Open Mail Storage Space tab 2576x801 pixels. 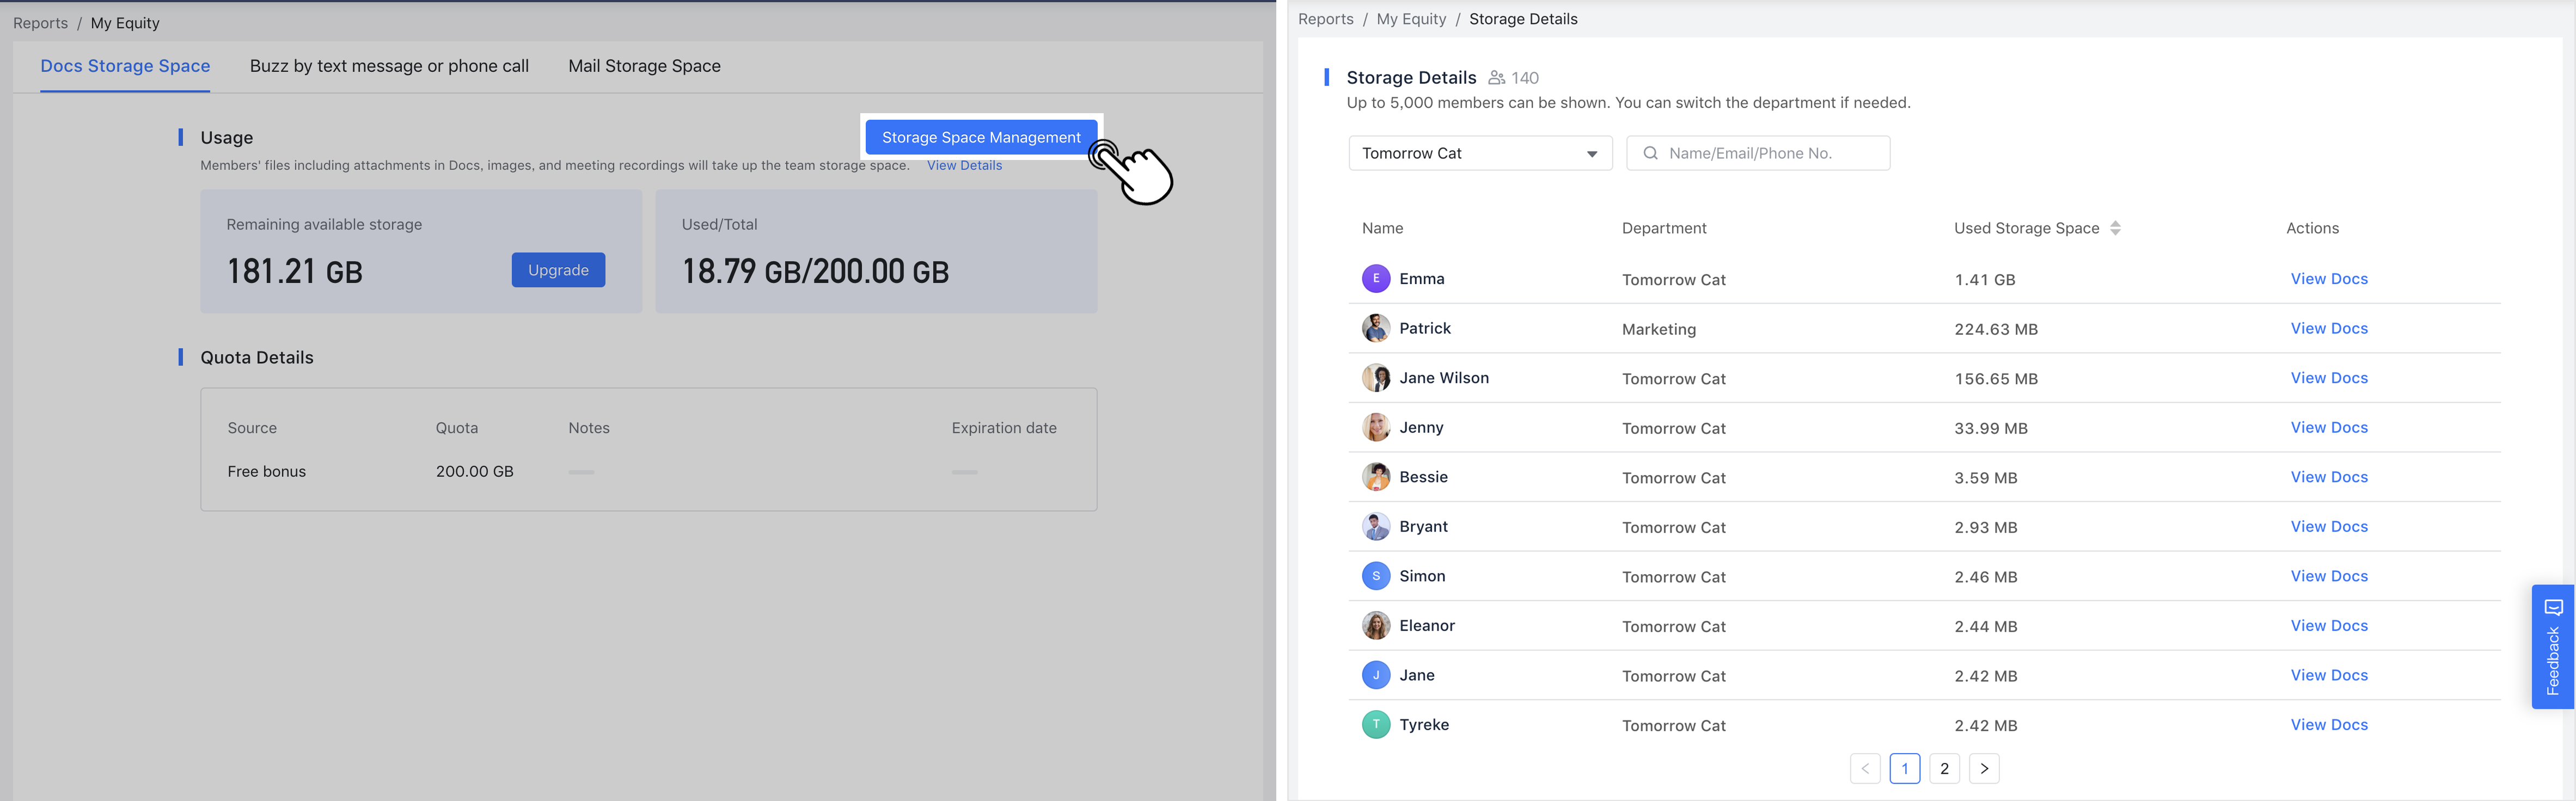[644, 66]
